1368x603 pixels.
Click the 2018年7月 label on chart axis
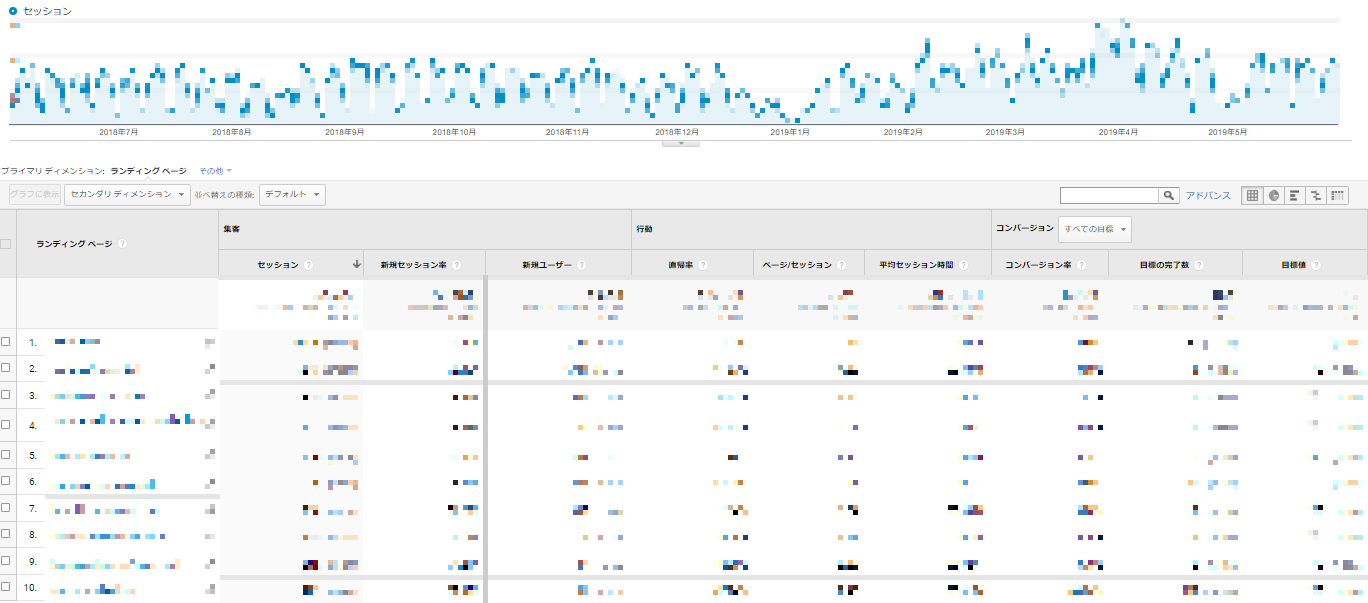click(118, 132)
